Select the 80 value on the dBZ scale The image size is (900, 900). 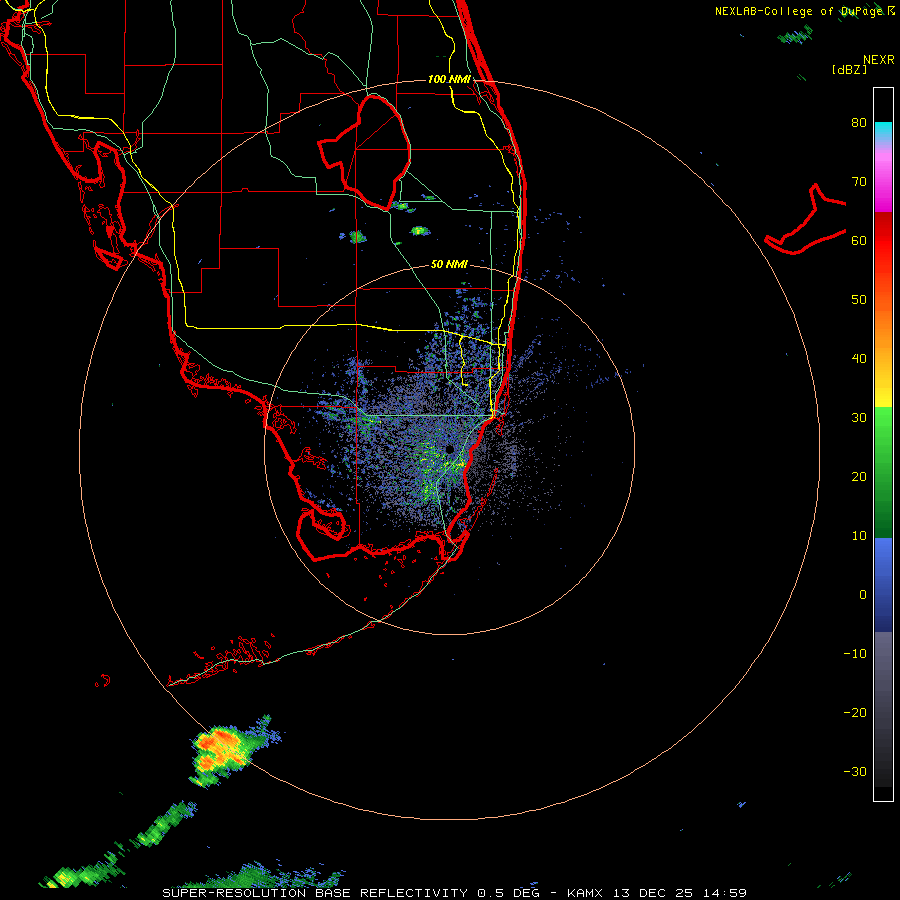(x=859, y=123)
